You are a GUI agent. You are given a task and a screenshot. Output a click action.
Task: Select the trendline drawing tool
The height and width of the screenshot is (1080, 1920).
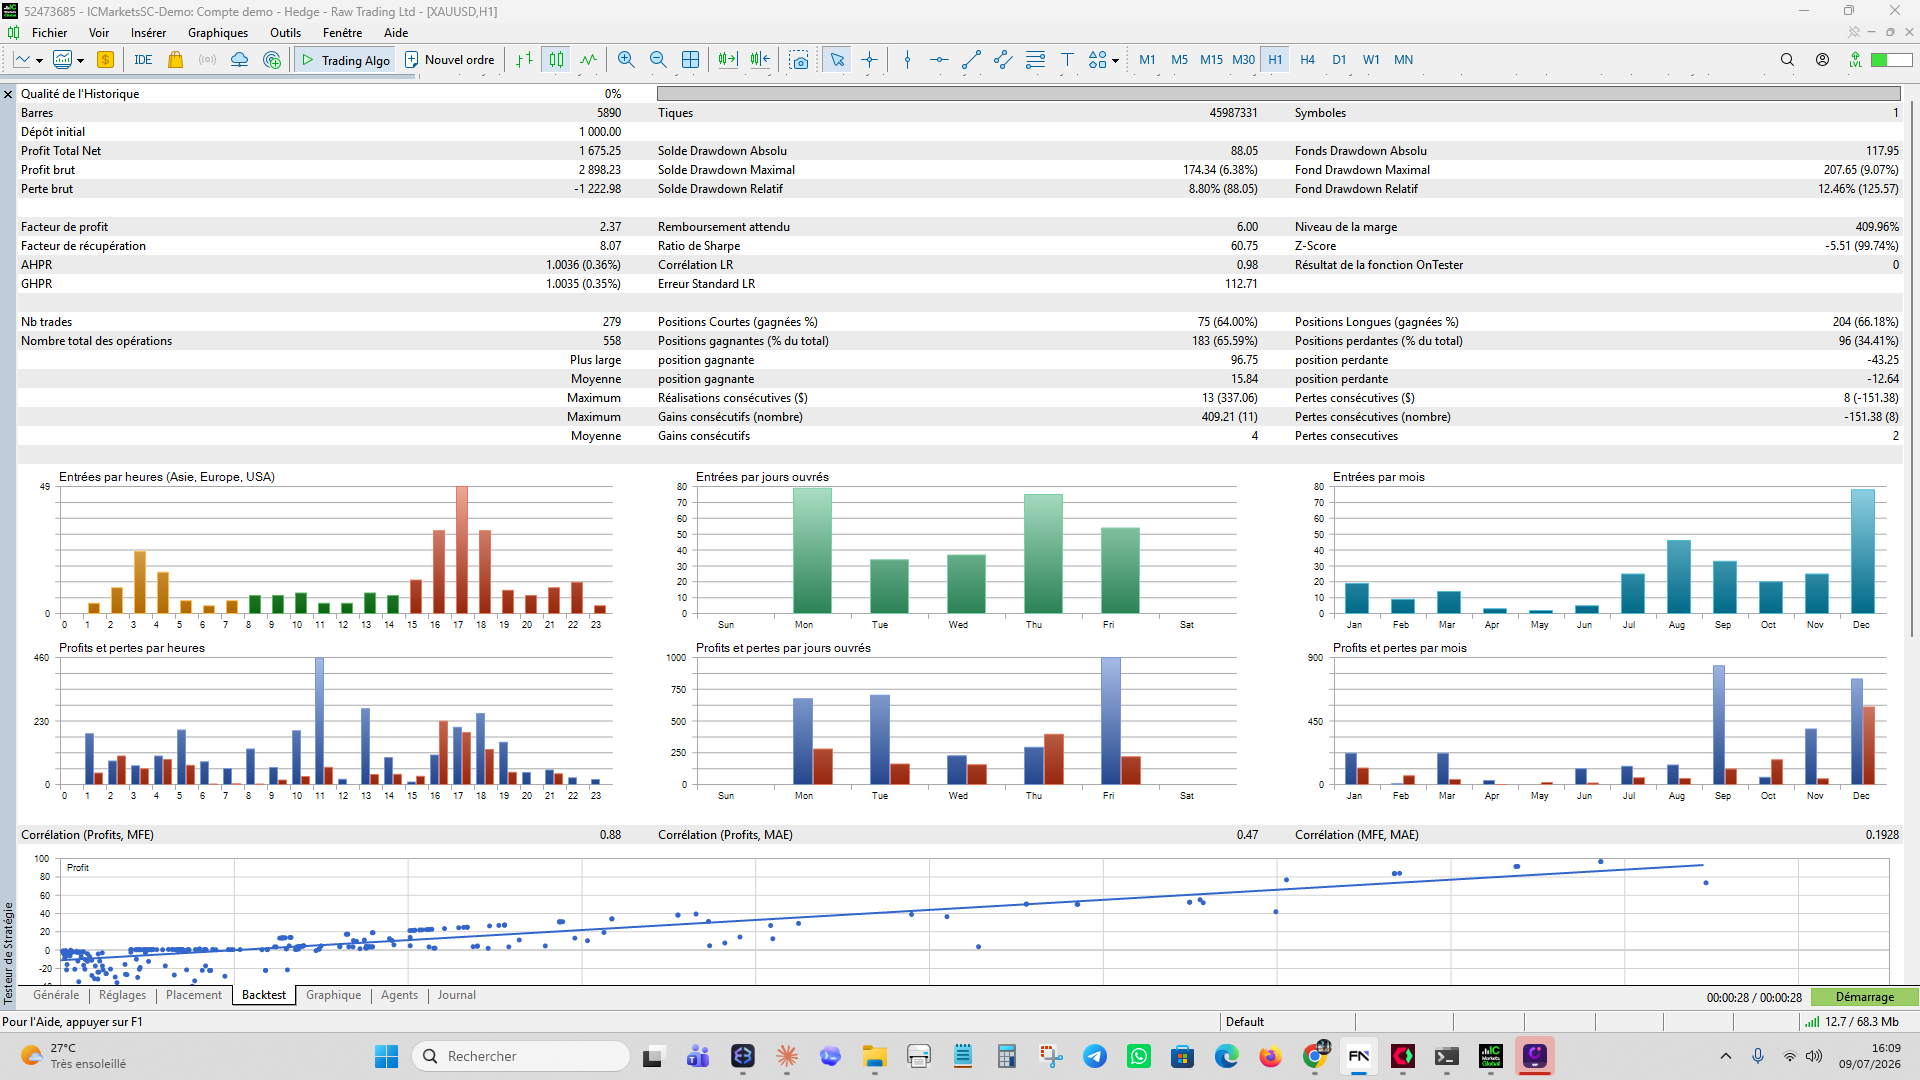[x=971, y=60]
